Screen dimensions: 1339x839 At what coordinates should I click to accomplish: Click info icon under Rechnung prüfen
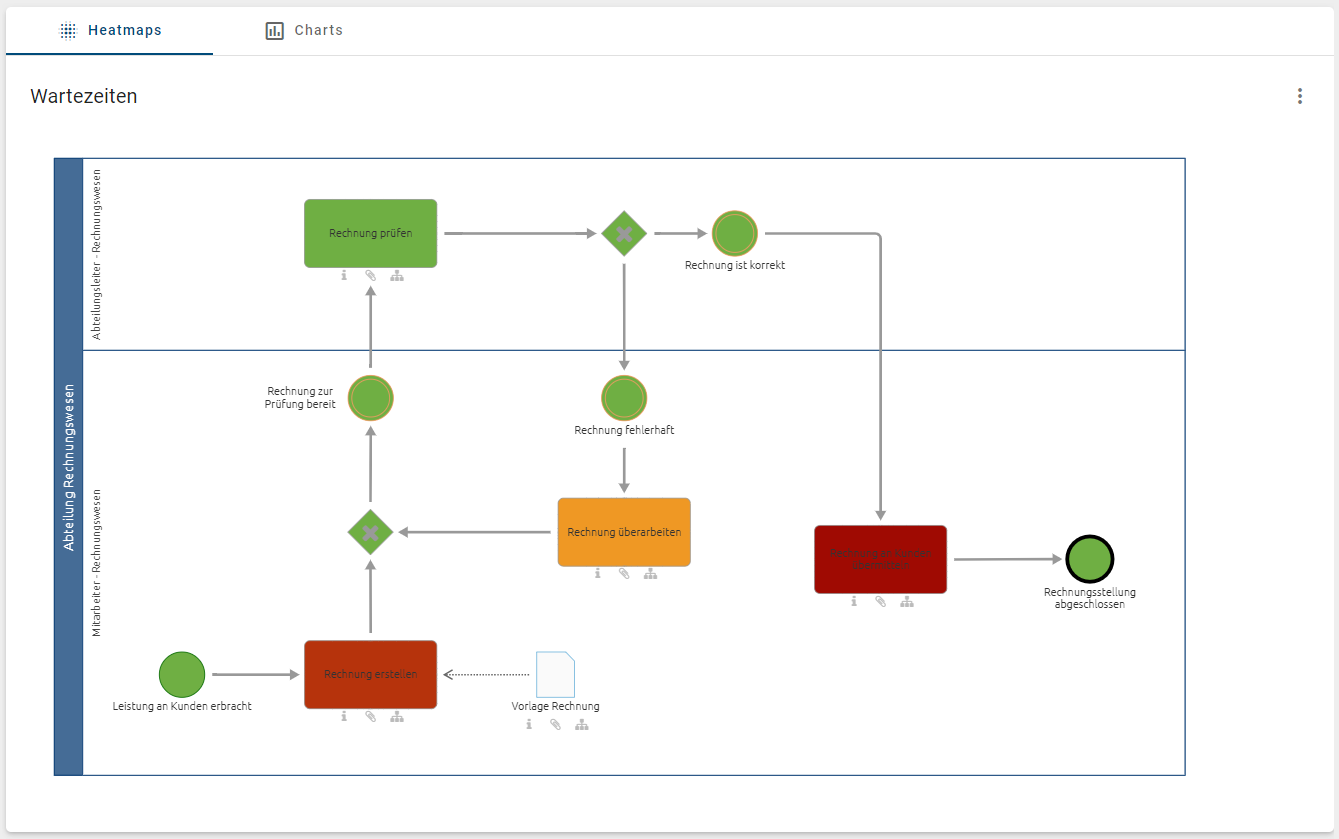coord(344,276)
